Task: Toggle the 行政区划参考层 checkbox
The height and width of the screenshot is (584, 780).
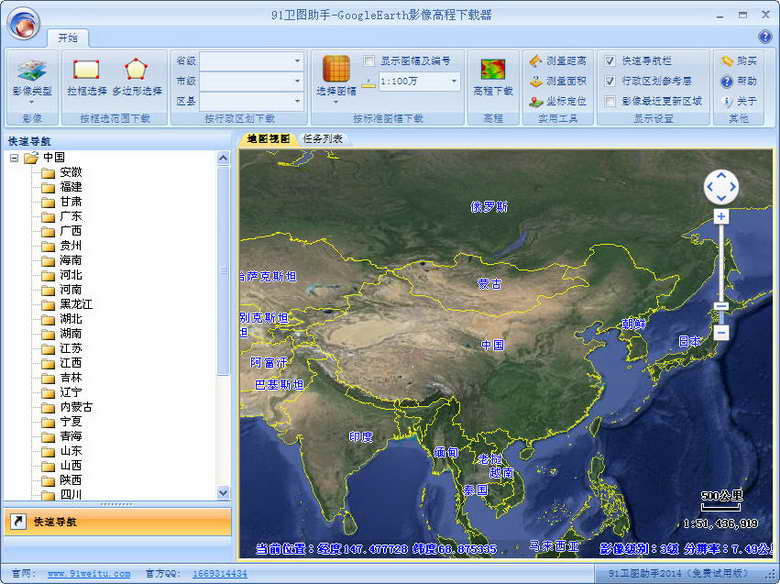Action: [x=610, y=81]
